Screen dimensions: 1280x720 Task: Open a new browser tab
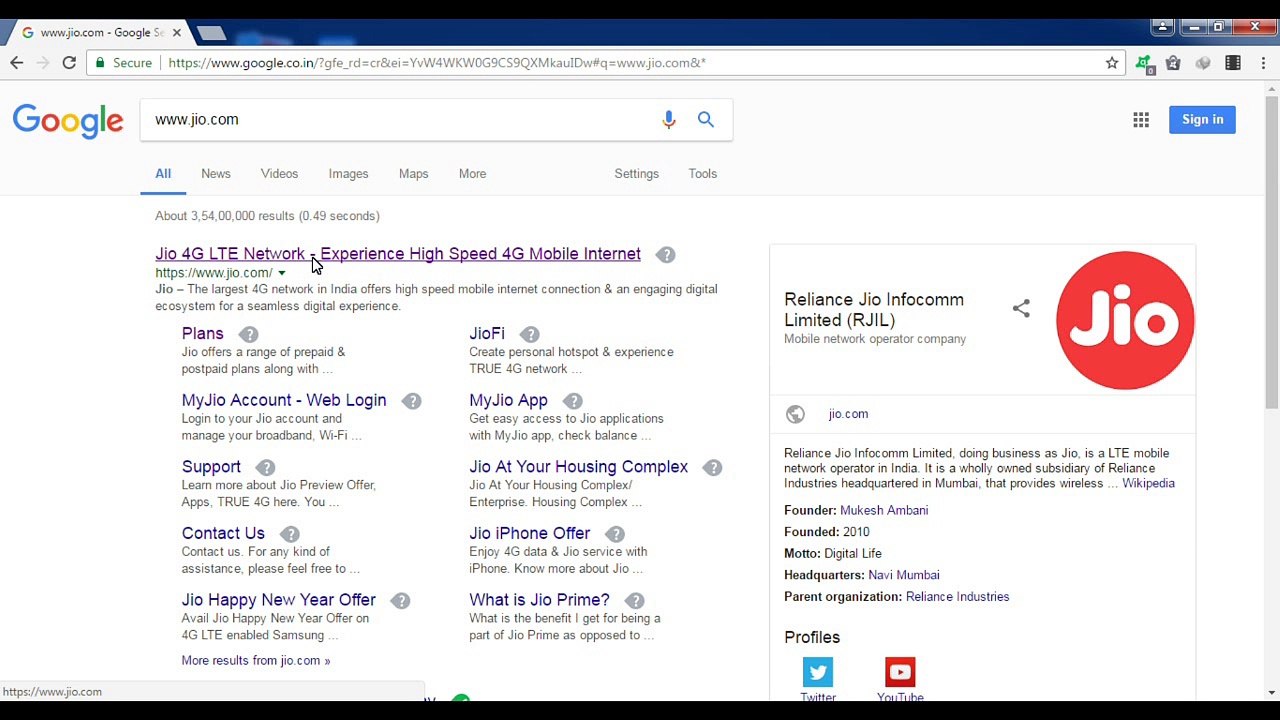pos(211,33)
